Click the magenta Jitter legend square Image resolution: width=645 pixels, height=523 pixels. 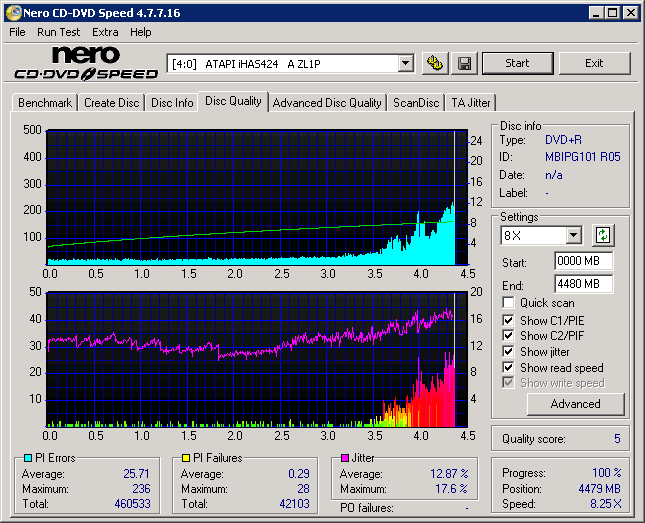click(345, 458)
